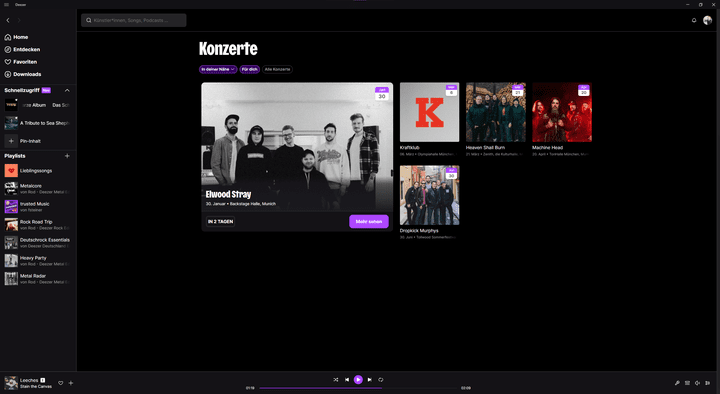Image resolution: width=720 pixels, height=394 pixels.
Task: Open the hamburger menu in title bar
Action: pos(6,5)
